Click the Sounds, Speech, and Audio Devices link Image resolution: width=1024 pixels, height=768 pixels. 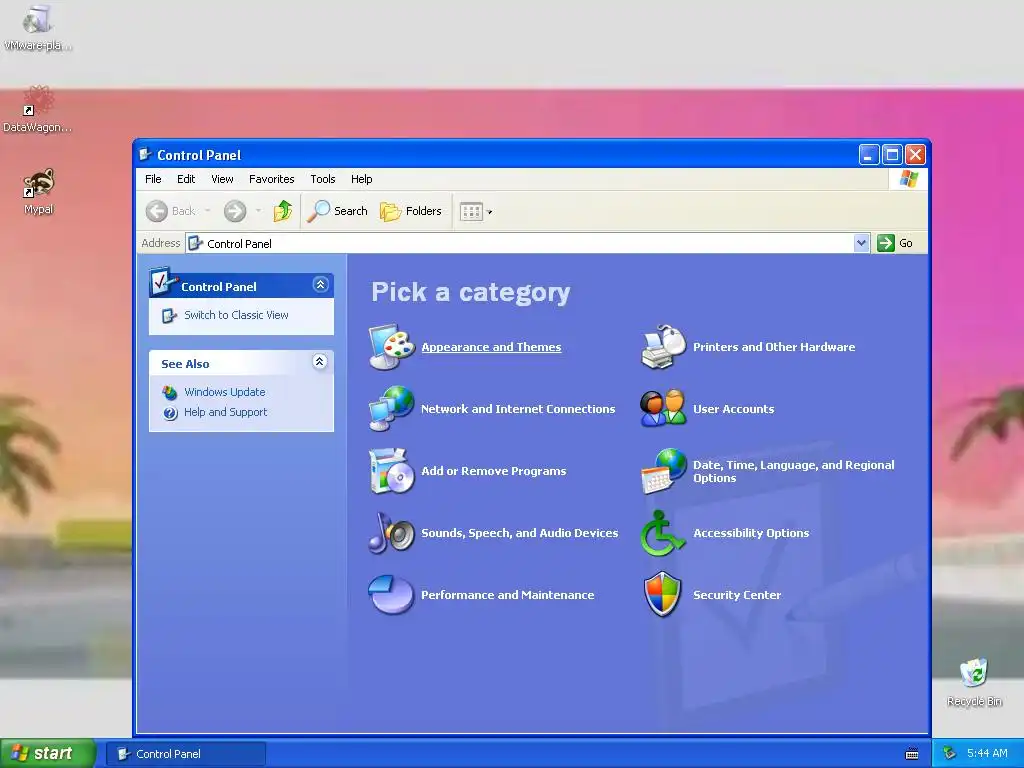519,534
